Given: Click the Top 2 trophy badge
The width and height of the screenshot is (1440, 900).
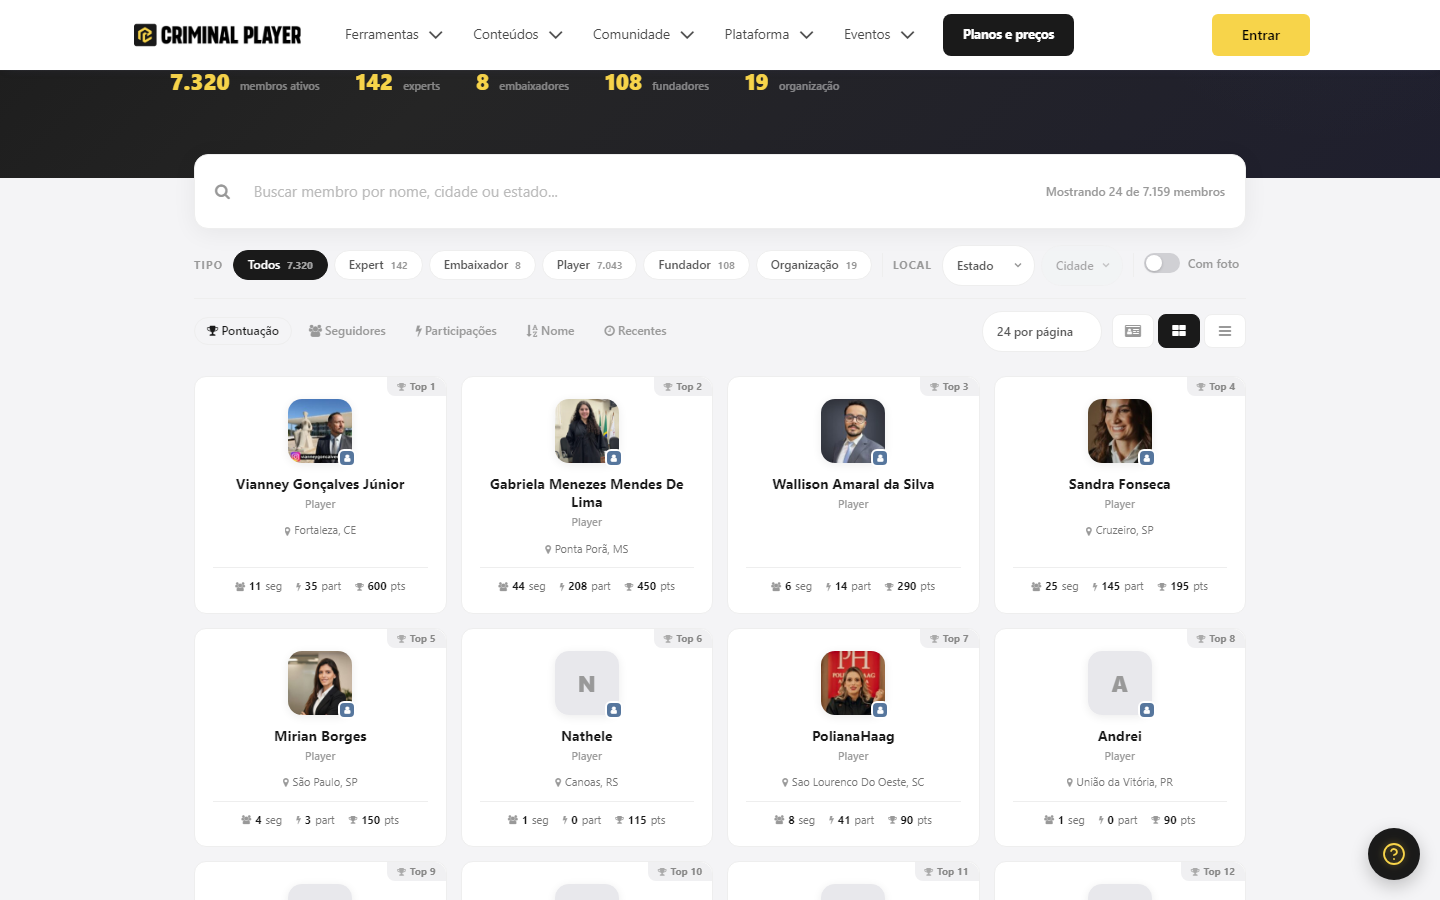Looking at the screenshot, I should pyautogui.click(x=683, y=387).
